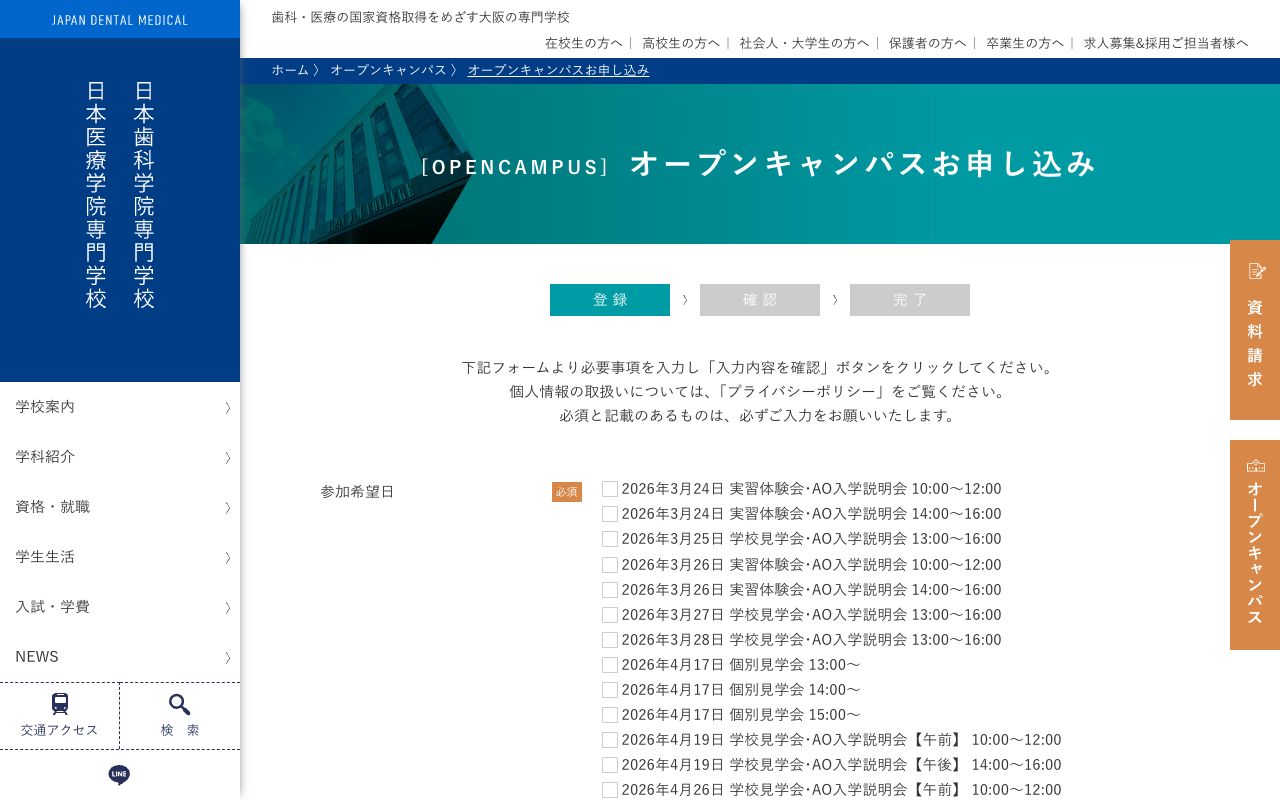
Task: Expand the 入試・学費 sidebar menu
Action: (x=120, y=607)
